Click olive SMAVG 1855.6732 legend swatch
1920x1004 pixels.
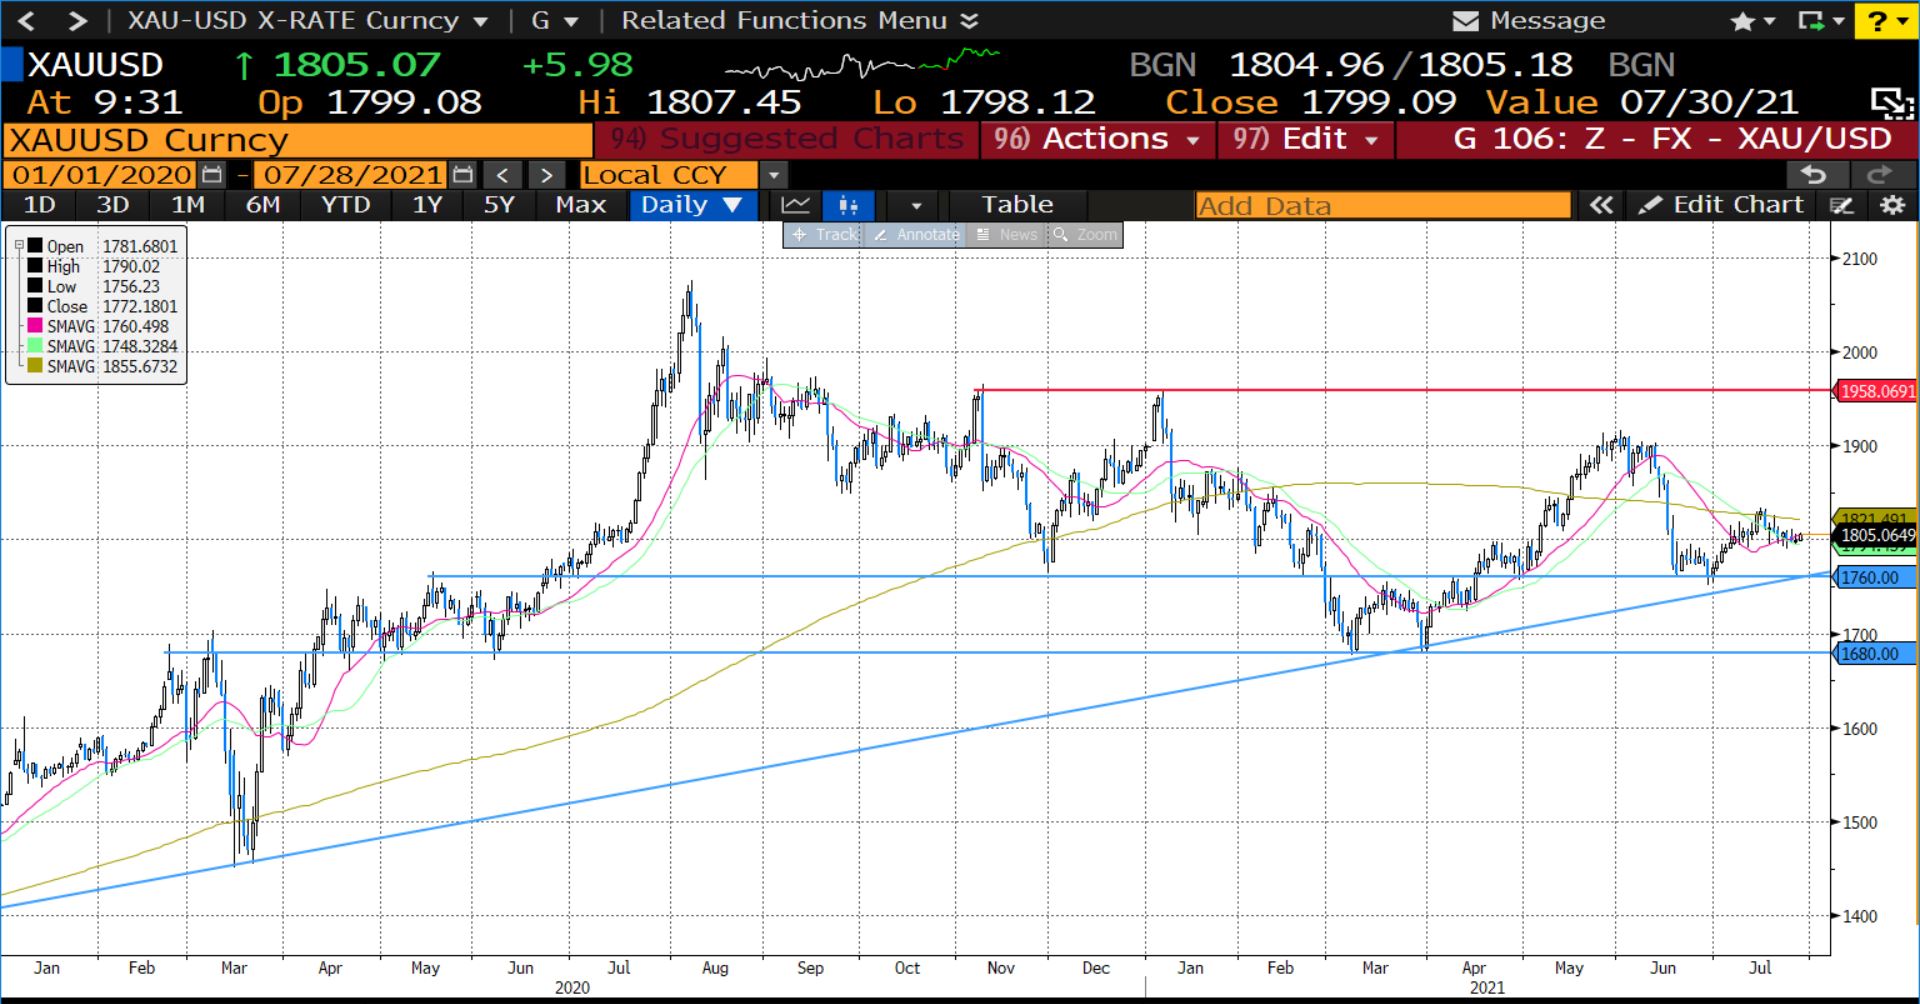35,366
